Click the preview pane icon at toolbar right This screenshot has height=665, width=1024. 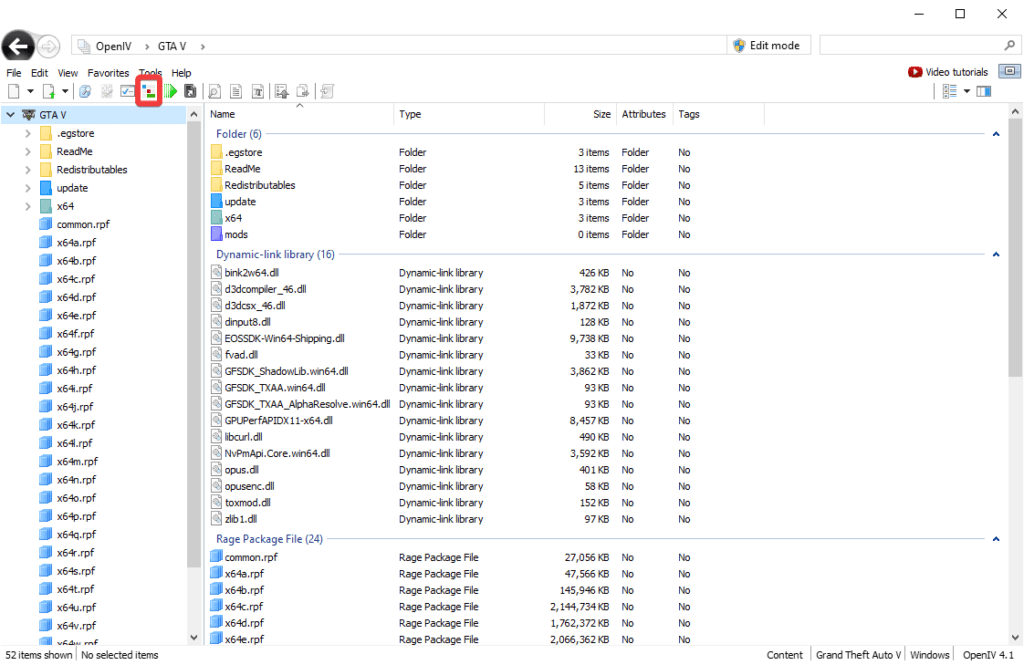pos(984,91)
